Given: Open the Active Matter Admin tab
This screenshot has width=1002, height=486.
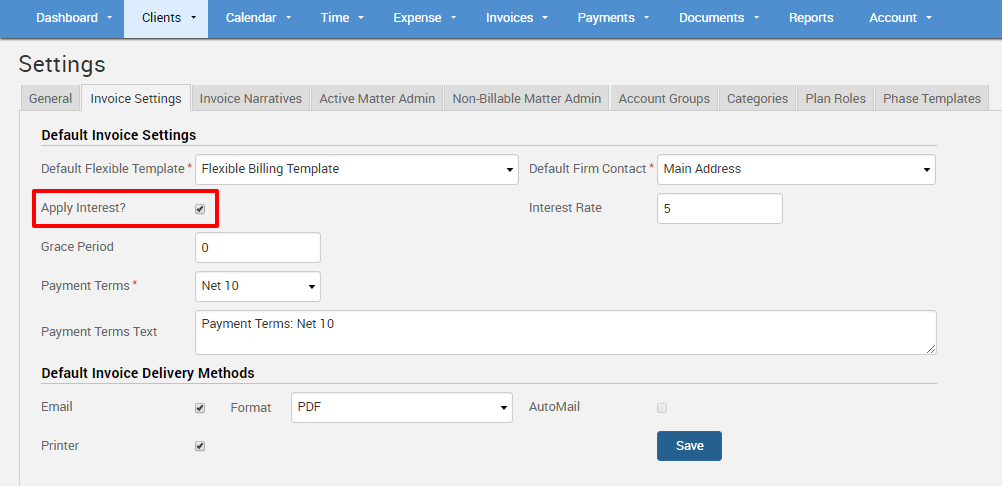Looking at the screenshot, I should (377, 98).
